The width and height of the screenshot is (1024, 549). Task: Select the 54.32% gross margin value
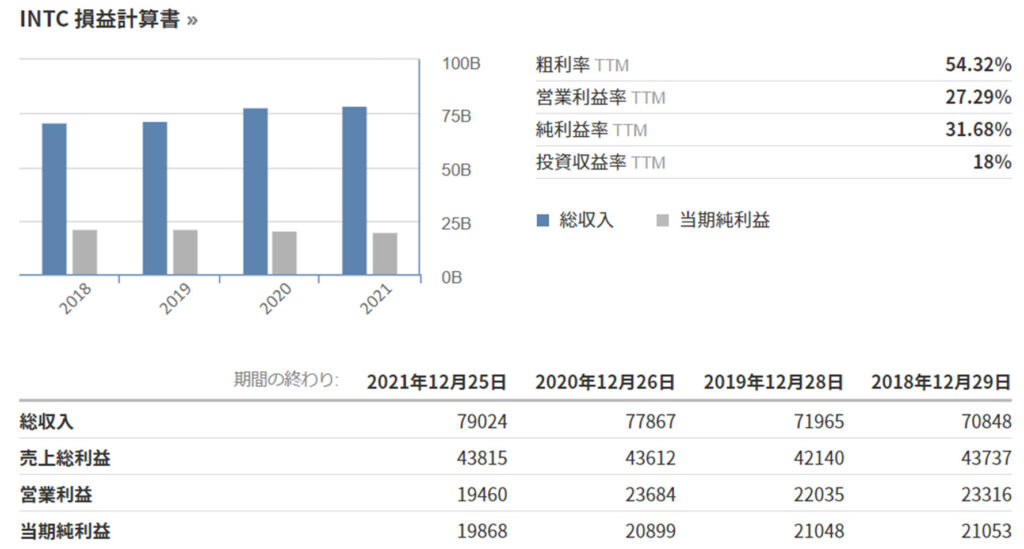[x=978, y=64]
